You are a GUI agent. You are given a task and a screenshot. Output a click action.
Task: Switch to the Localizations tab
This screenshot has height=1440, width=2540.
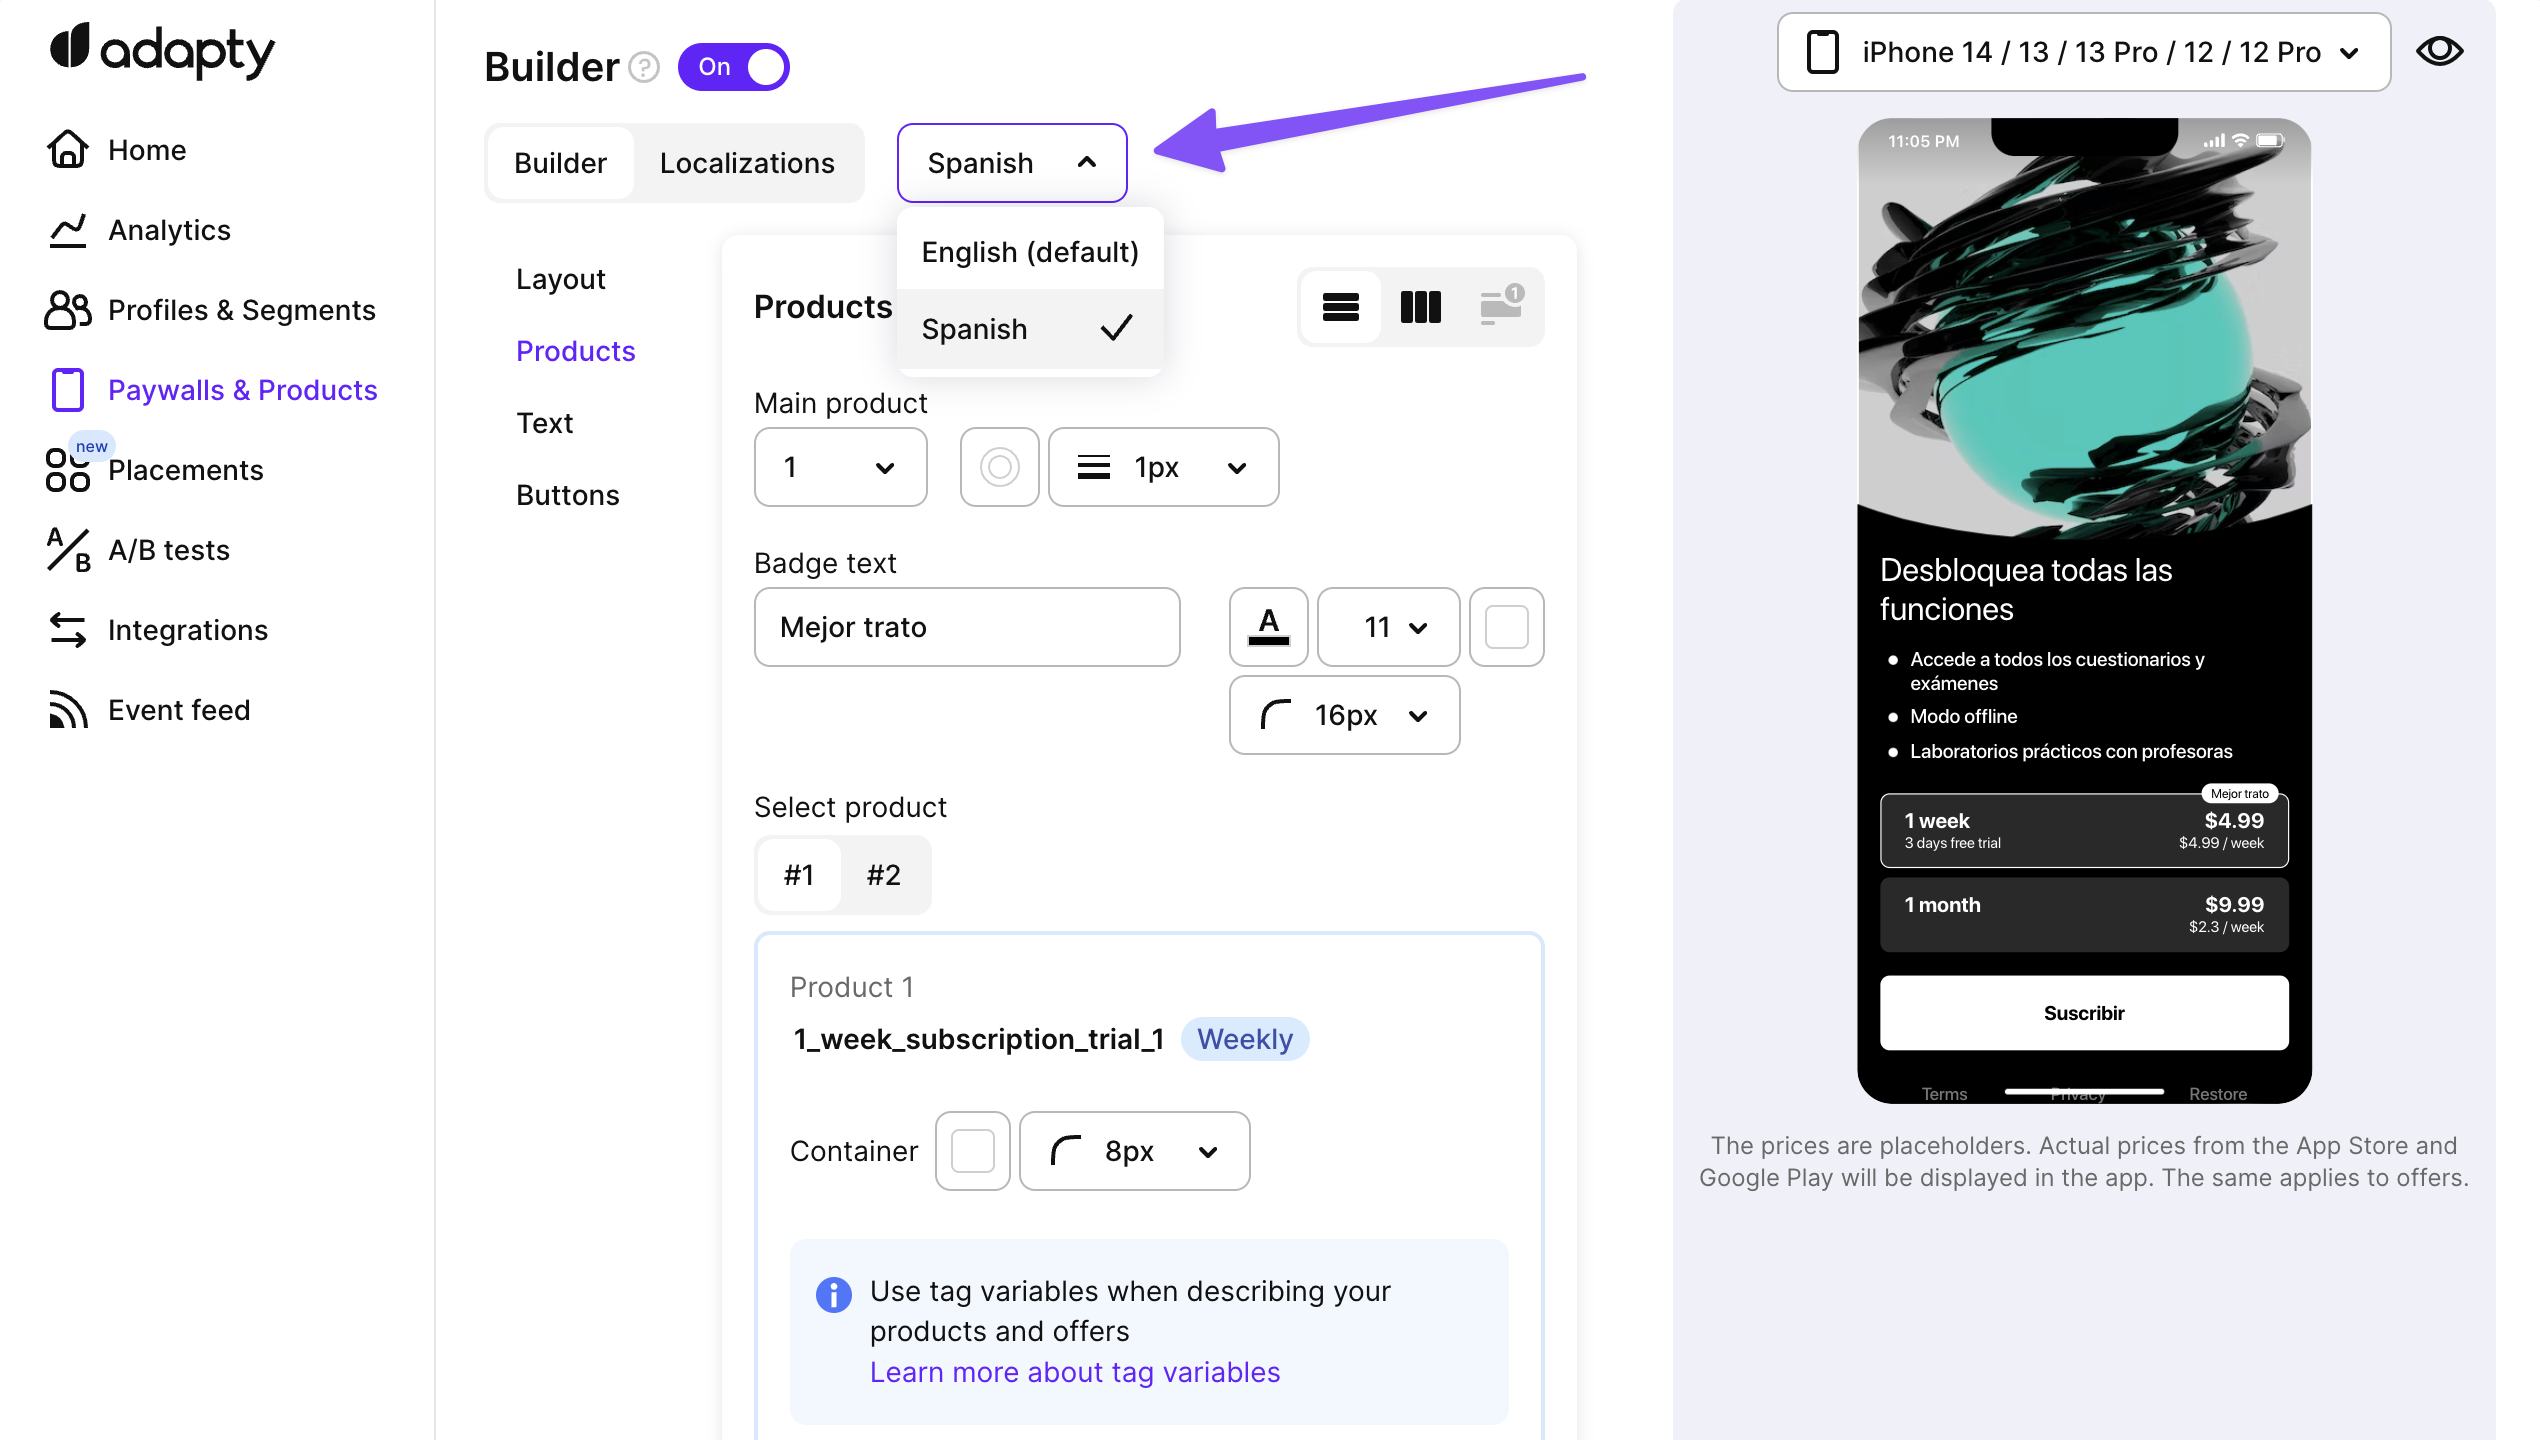(746, 163)
